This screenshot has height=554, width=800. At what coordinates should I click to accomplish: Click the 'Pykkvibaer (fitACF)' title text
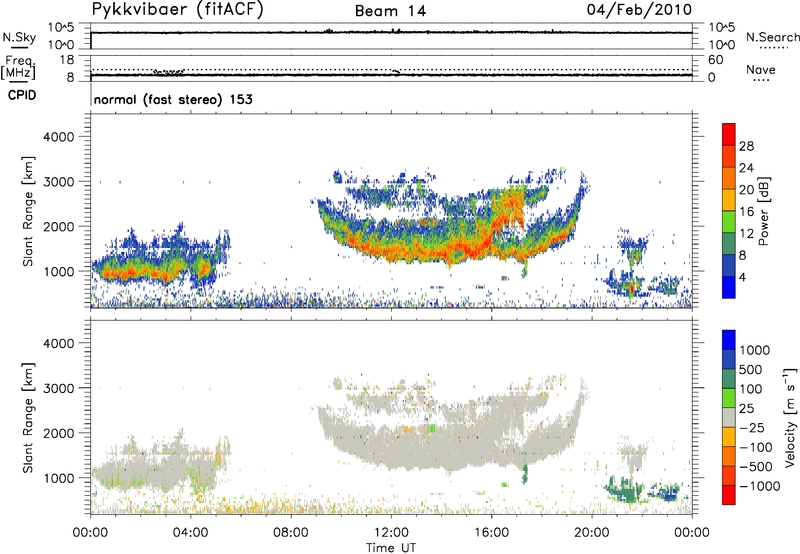click(177, 10)
